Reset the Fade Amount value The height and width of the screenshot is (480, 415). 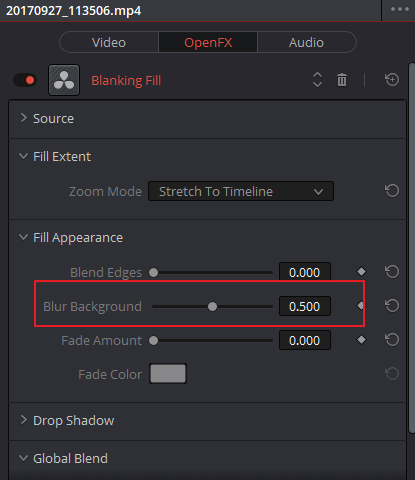pos(392,340)
